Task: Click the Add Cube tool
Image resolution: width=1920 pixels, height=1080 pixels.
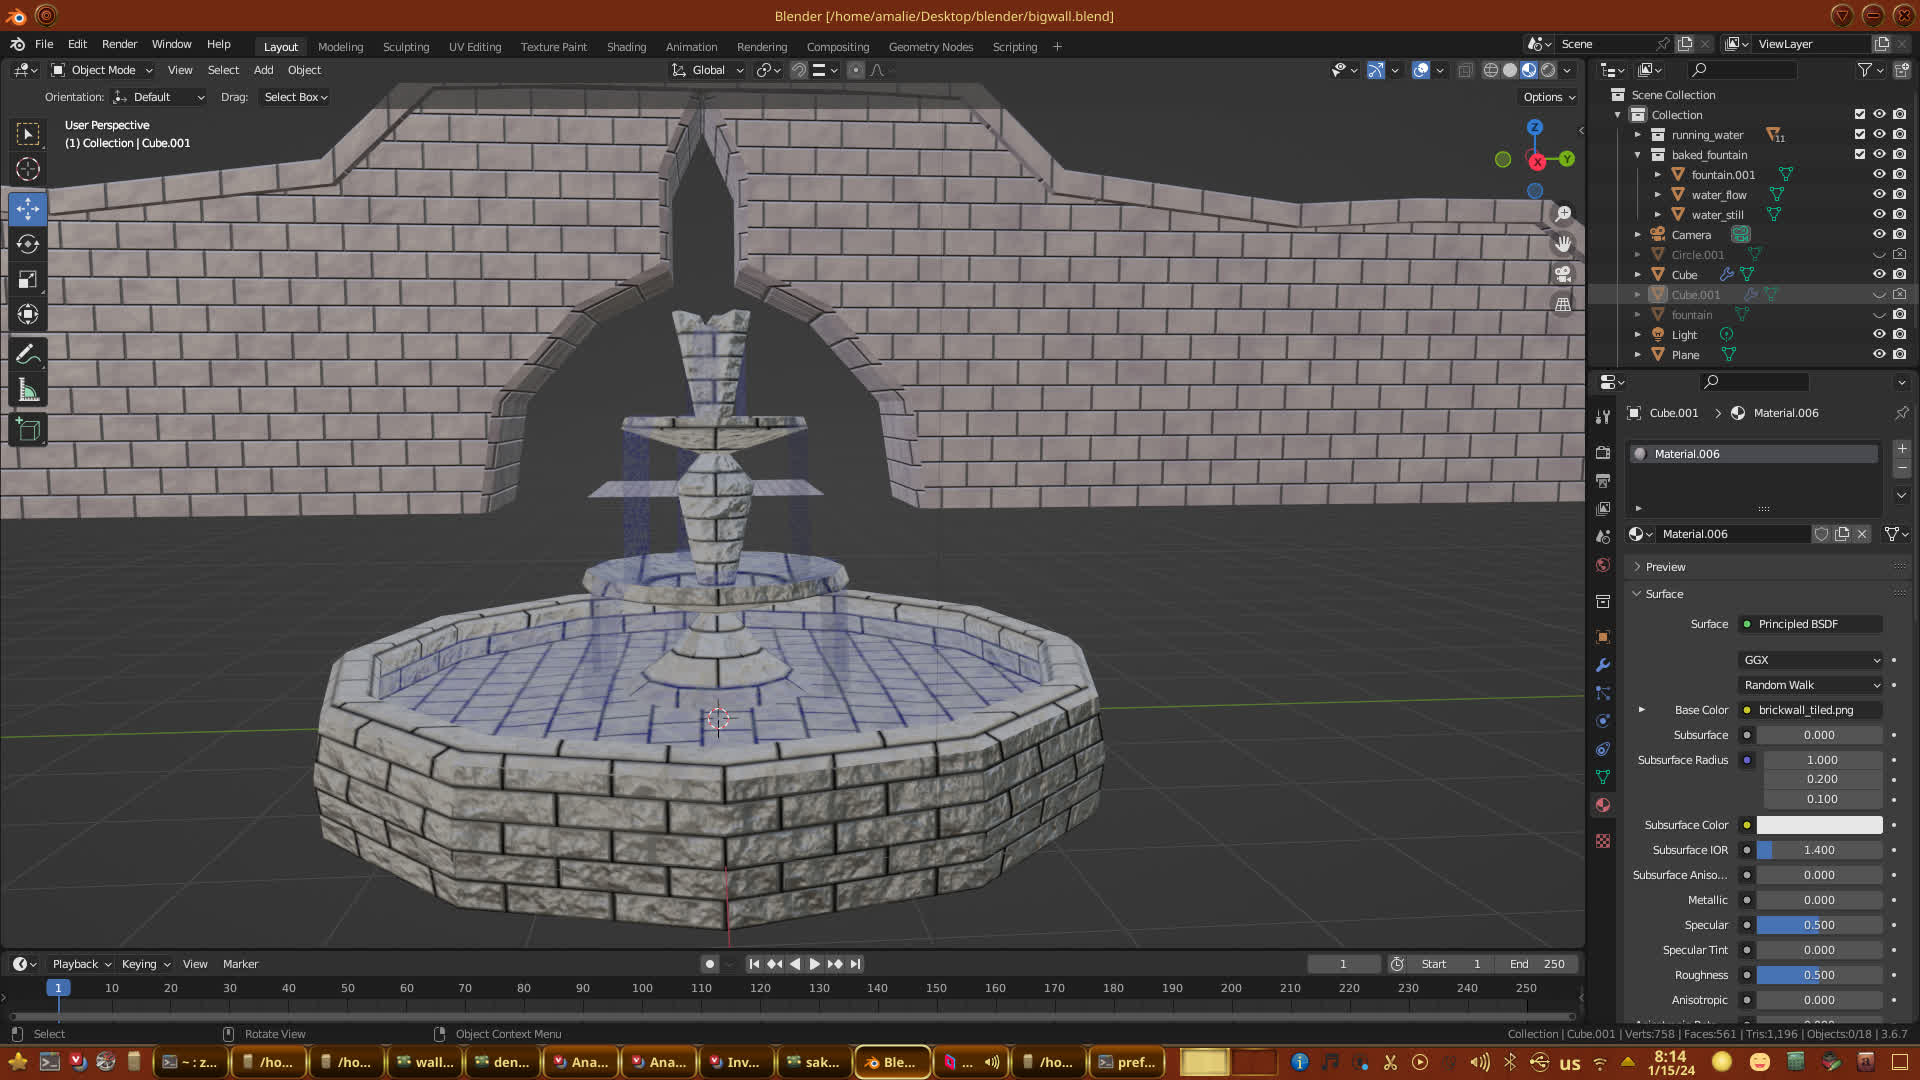Action: point(28,430)
